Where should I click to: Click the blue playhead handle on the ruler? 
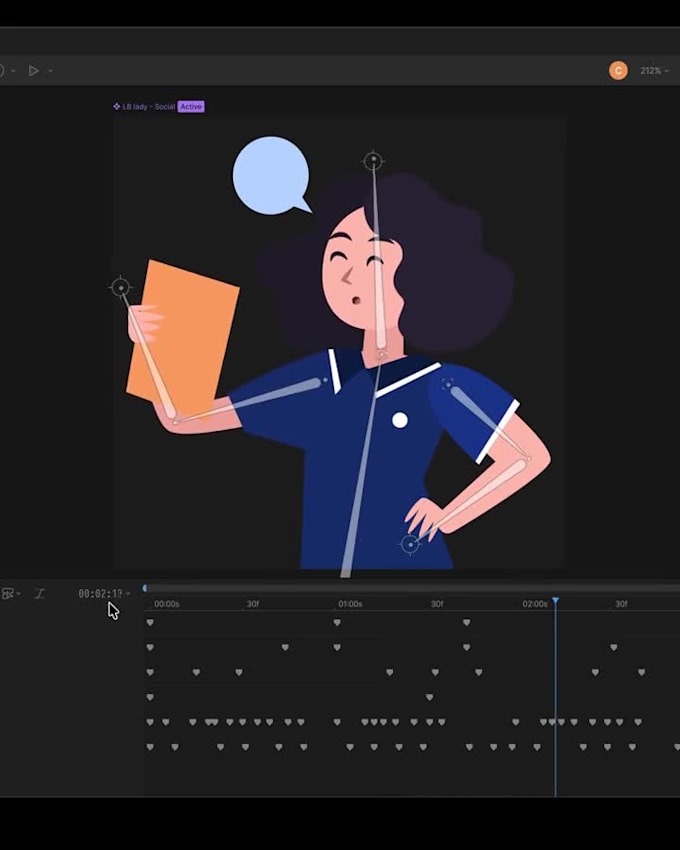point(555,601)
